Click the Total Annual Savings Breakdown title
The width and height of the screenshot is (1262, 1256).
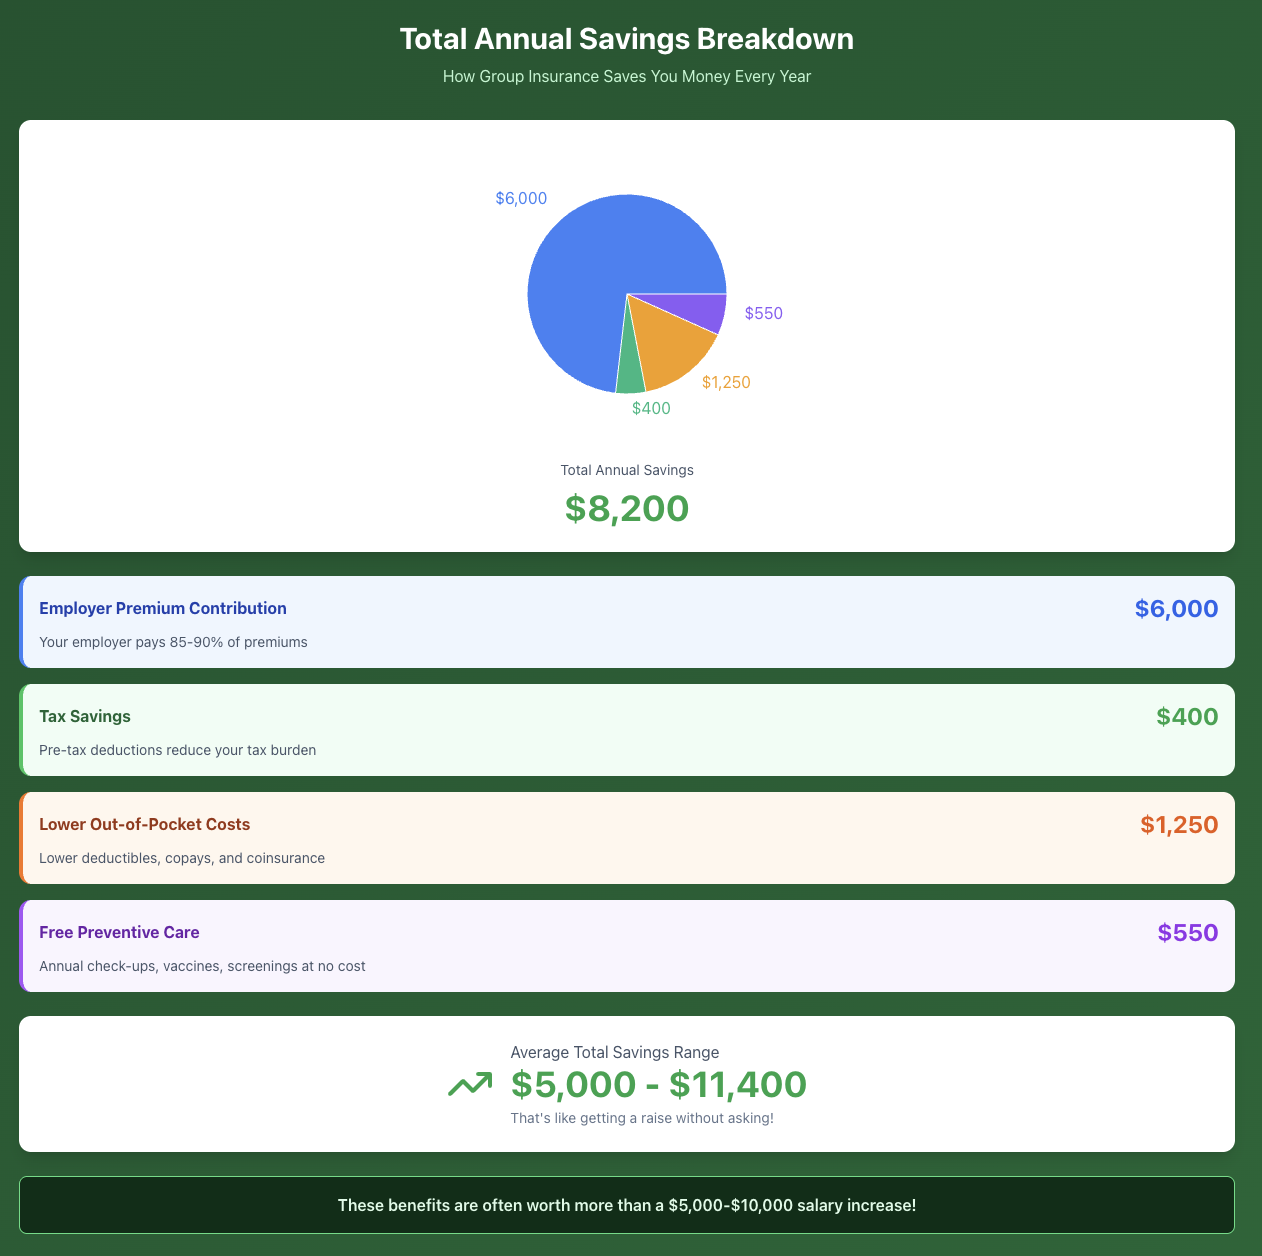[x=627, y=39]
